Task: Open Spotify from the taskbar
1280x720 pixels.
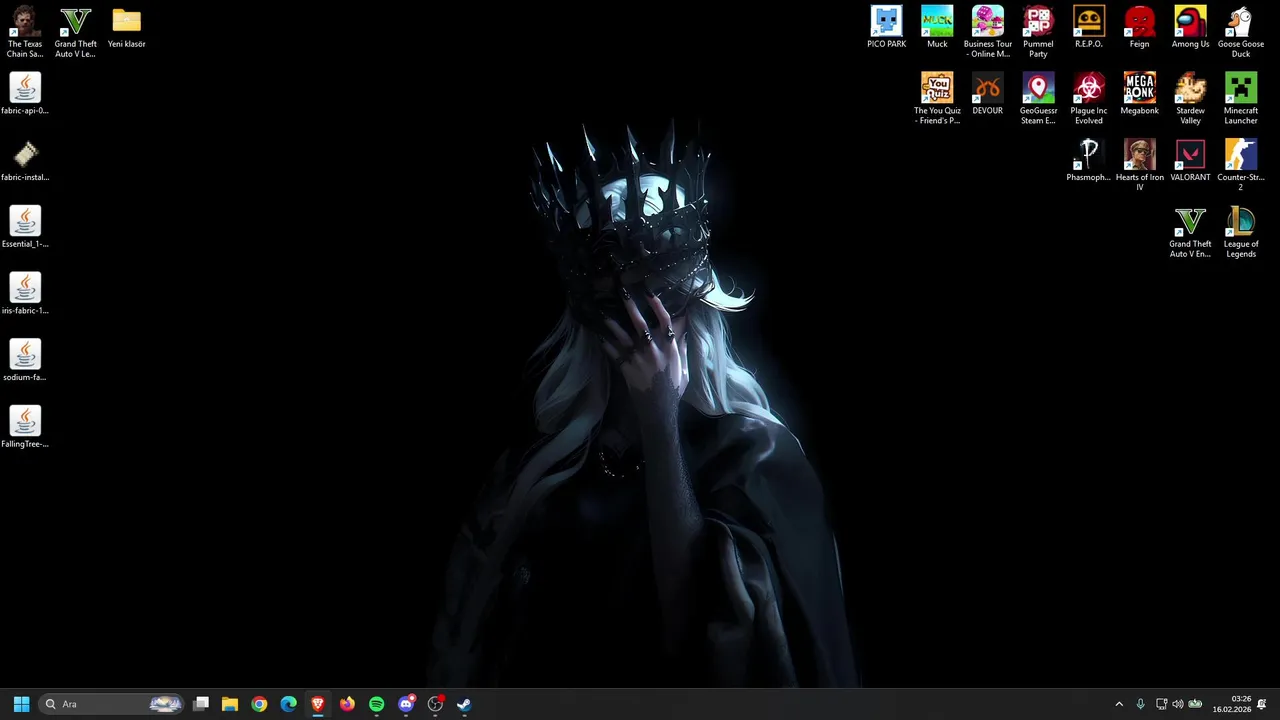Action: pyautogui.click(x=376, y=704)
